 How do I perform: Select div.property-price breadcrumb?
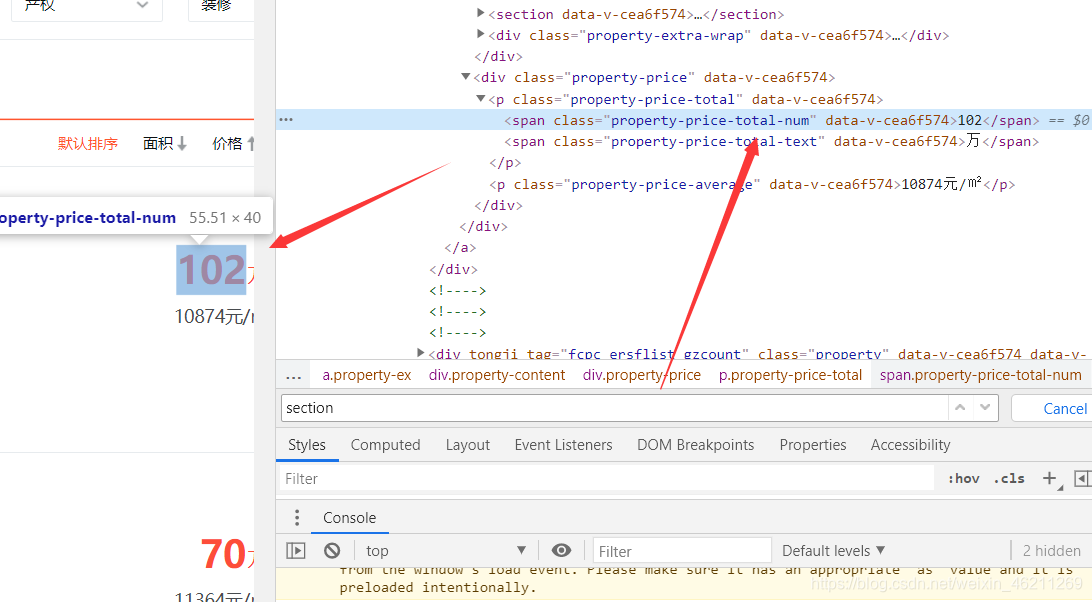tap(641, 376)
